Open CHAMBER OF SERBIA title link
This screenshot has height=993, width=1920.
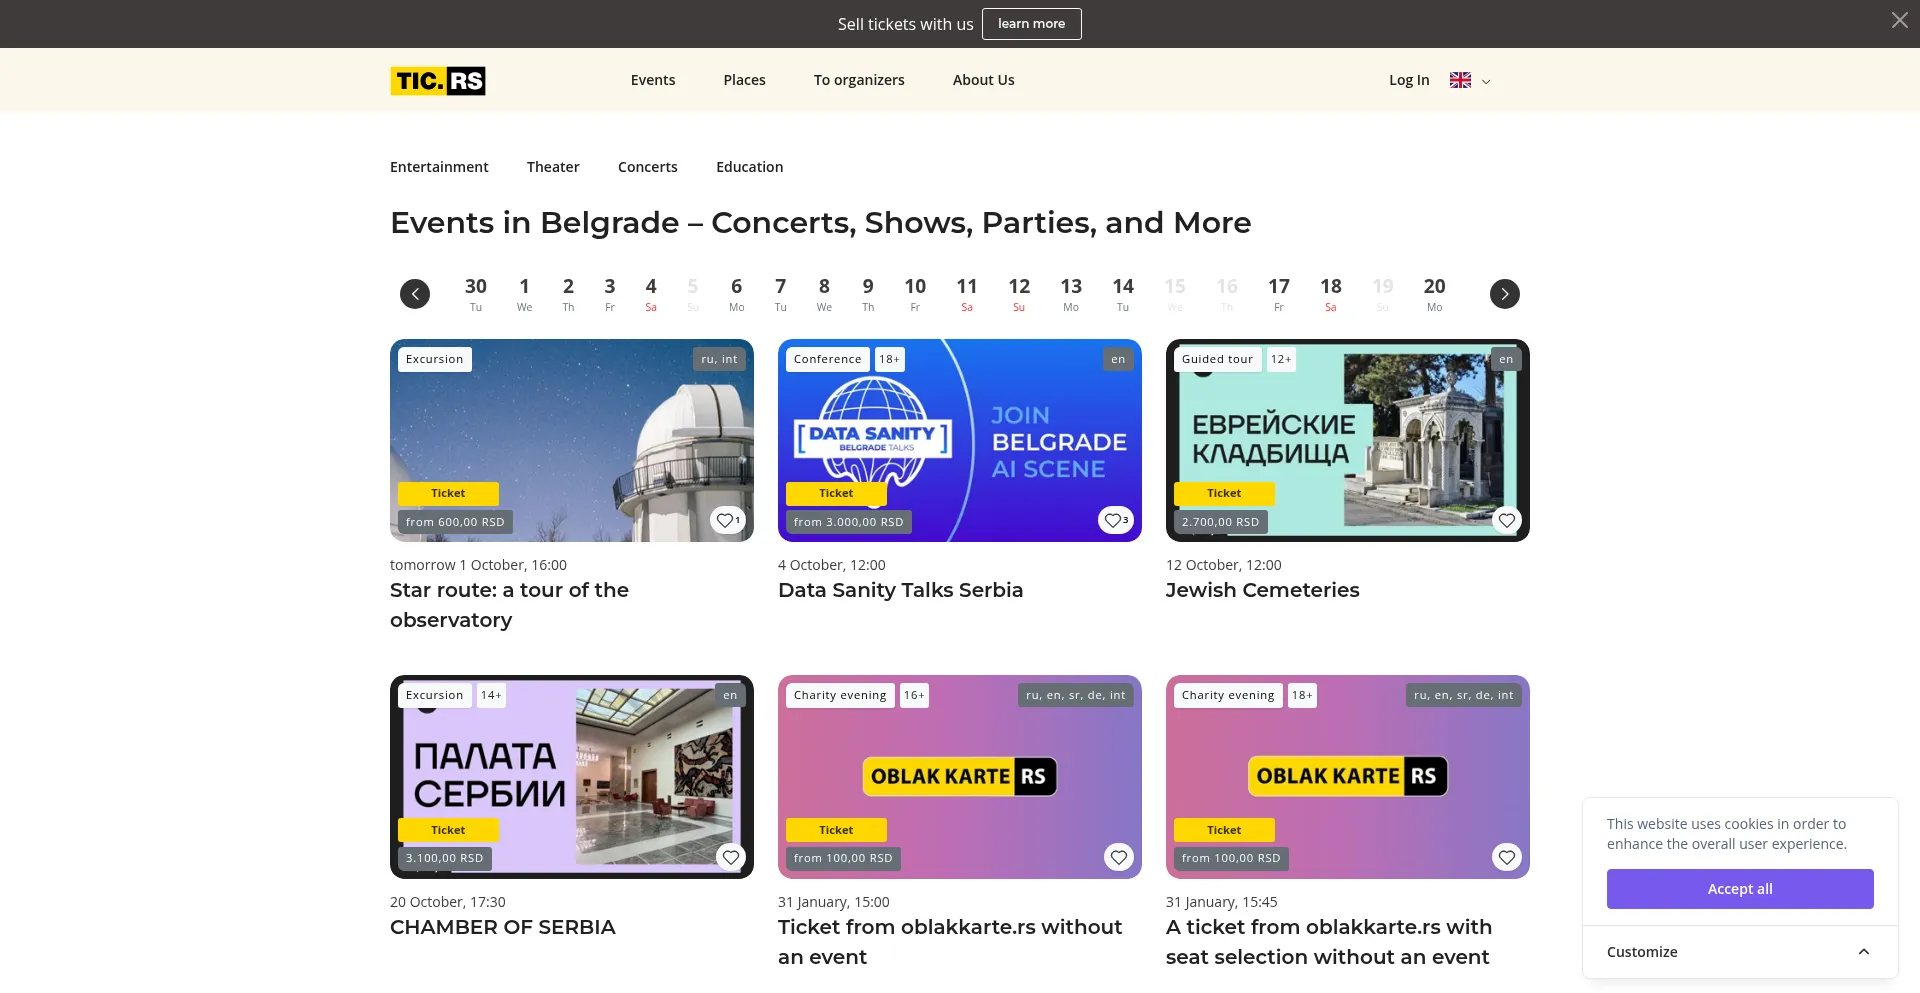[x=503, y=927]
